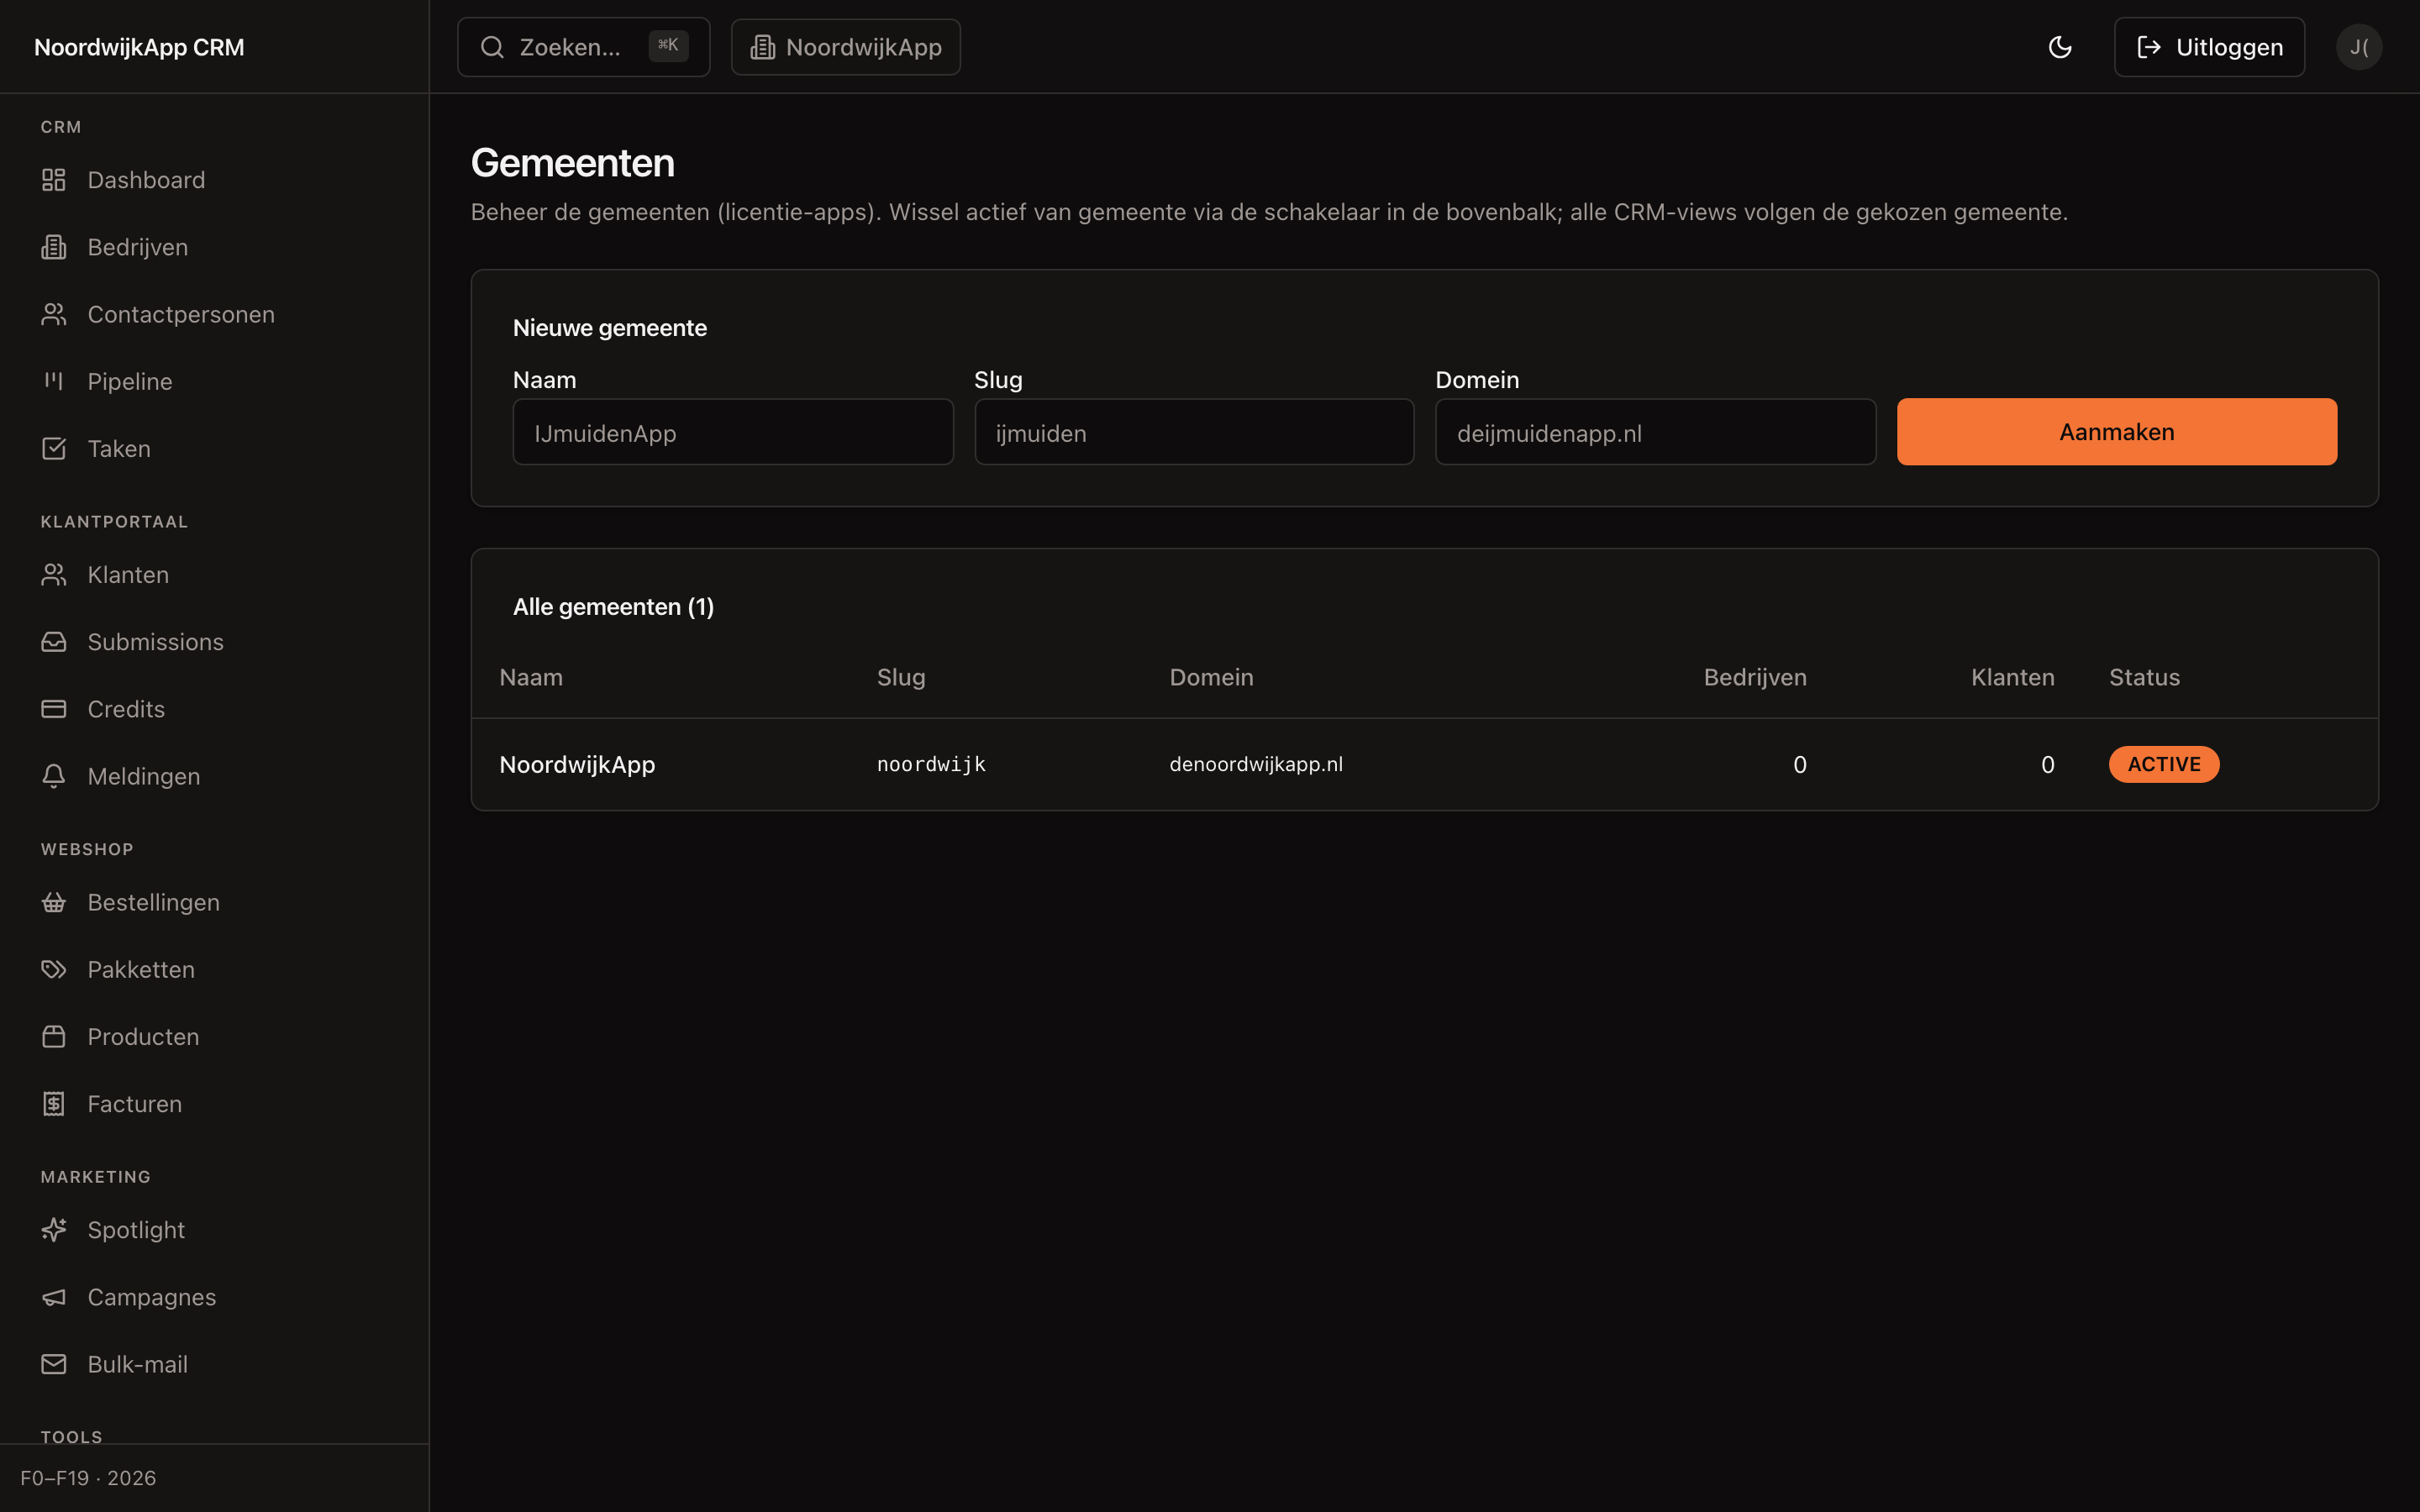Click the Dashboard grid icon
Screen dimensions: 2420x1512
(54, 180)
